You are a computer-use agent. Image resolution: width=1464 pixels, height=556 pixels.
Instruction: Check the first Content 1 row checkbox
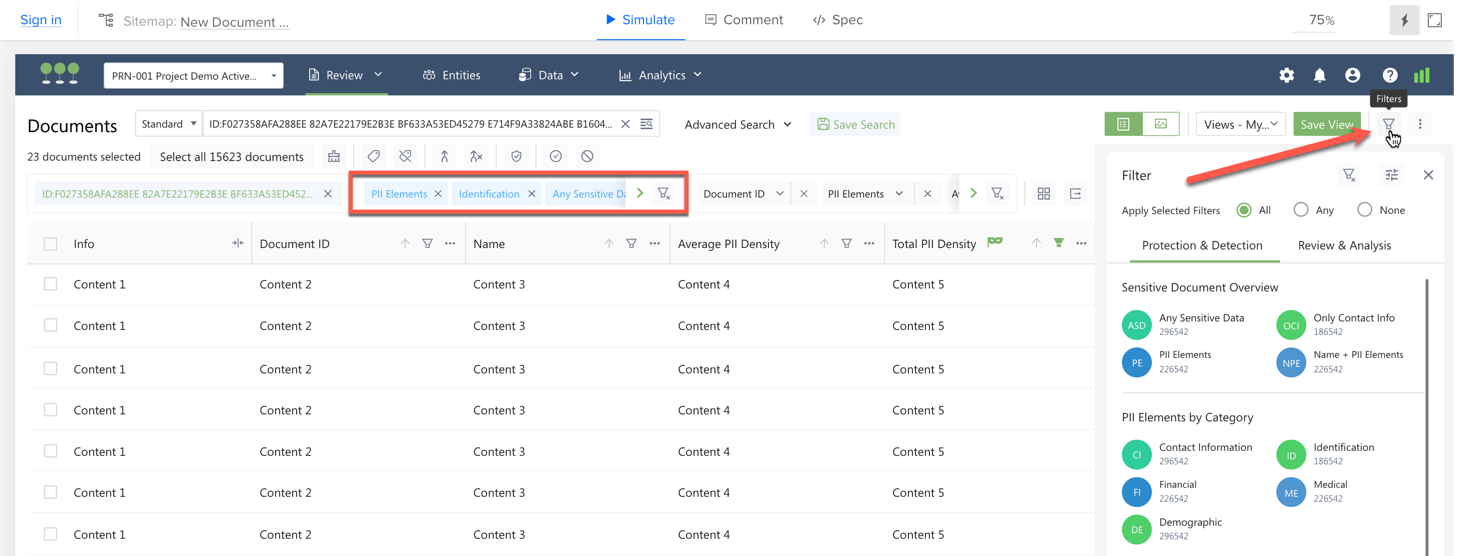[50, 284]
